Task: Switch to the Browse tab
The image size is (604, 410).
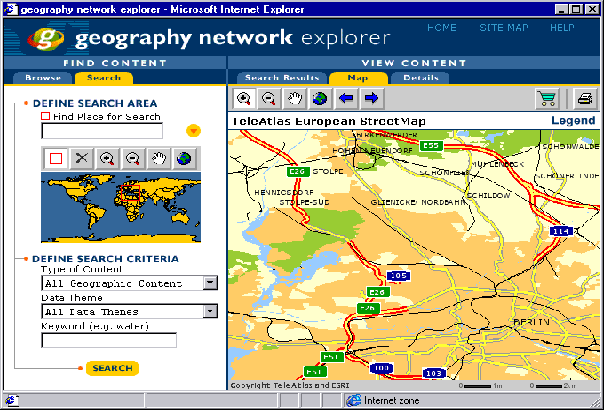Action: (x=43, y=78)
